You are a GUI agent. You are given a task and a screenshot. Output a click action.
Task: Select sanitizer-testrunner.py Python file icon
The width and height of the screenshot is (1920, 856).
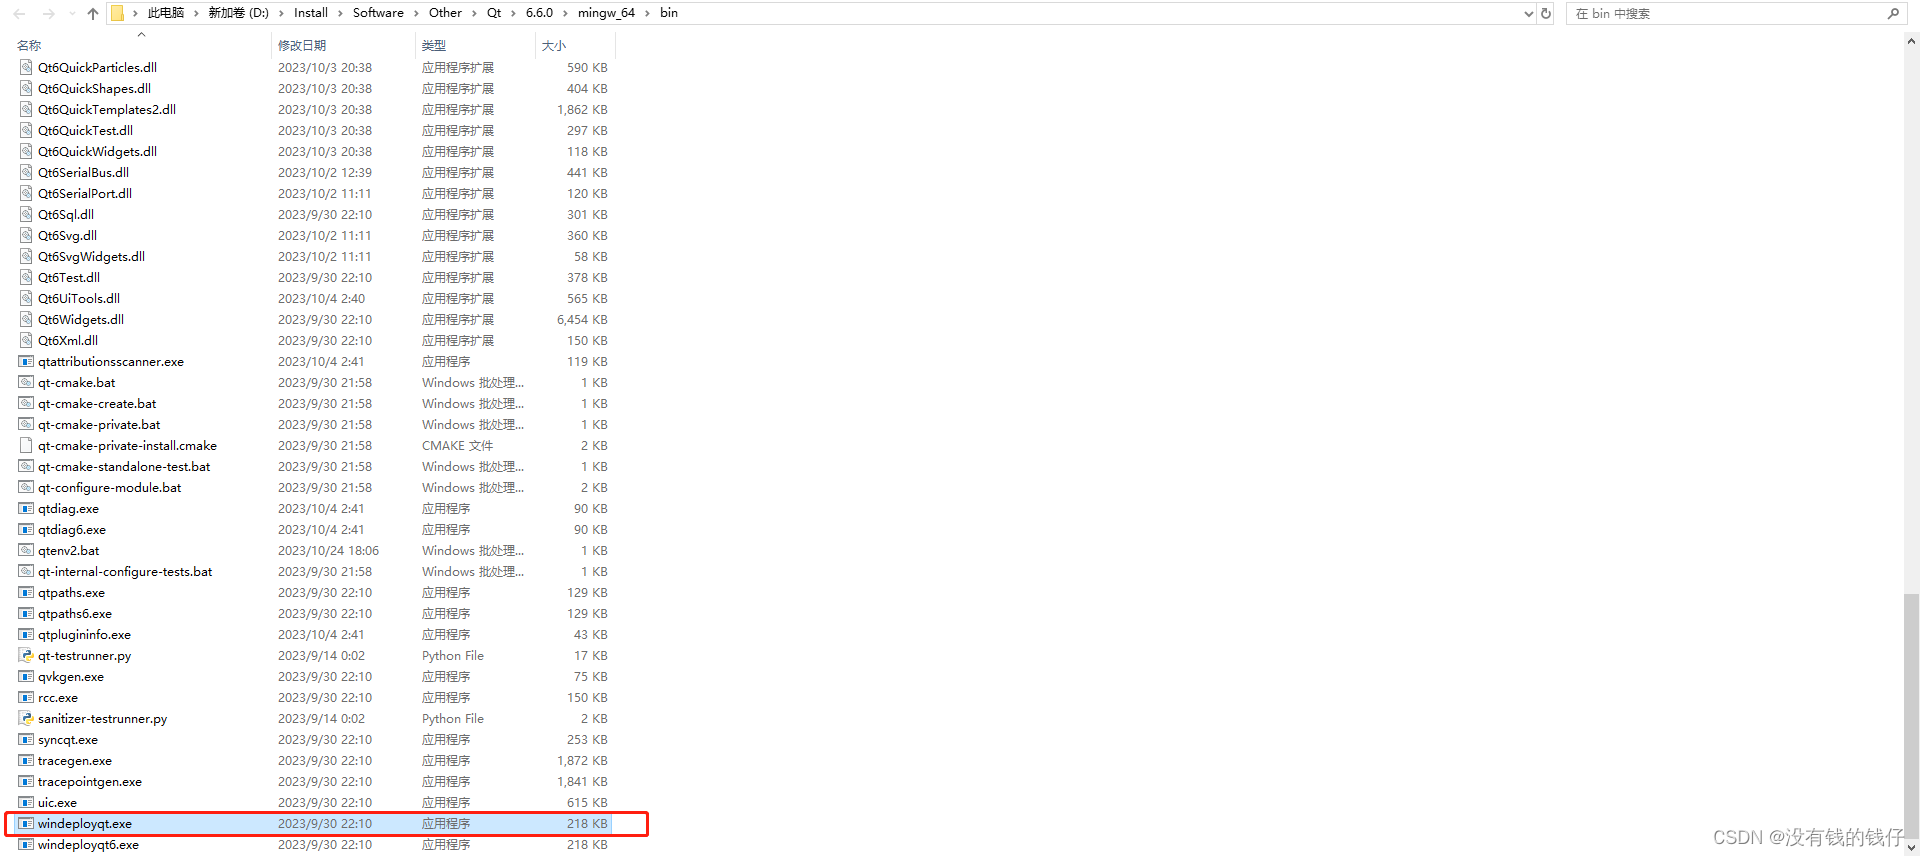click(26, 718)
